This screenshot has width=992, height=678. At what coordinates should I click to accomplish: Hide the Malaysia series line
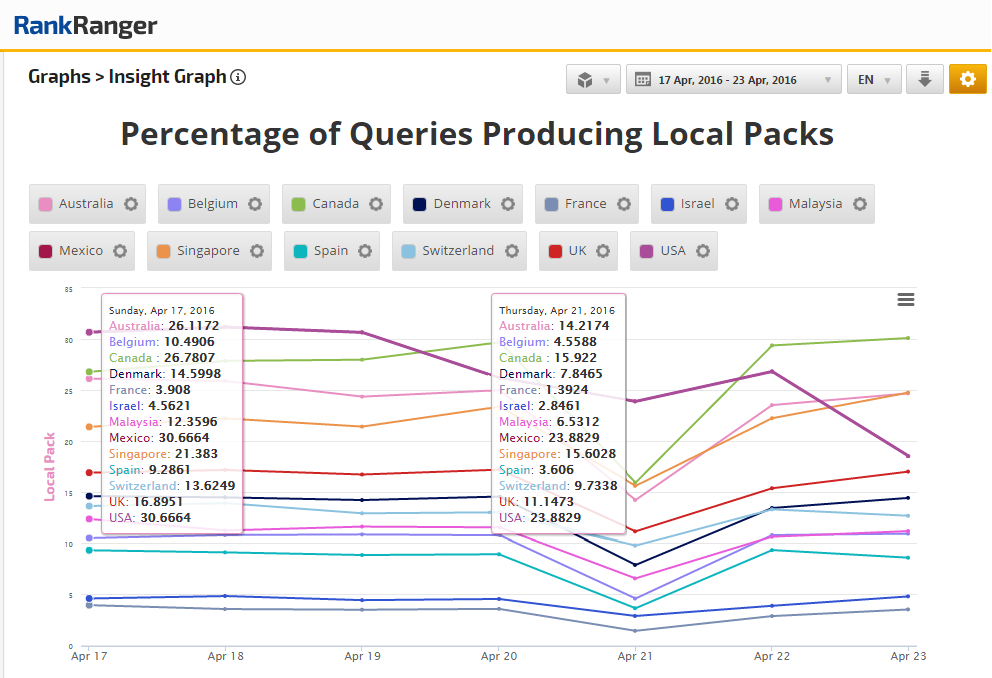coord(814,204)
